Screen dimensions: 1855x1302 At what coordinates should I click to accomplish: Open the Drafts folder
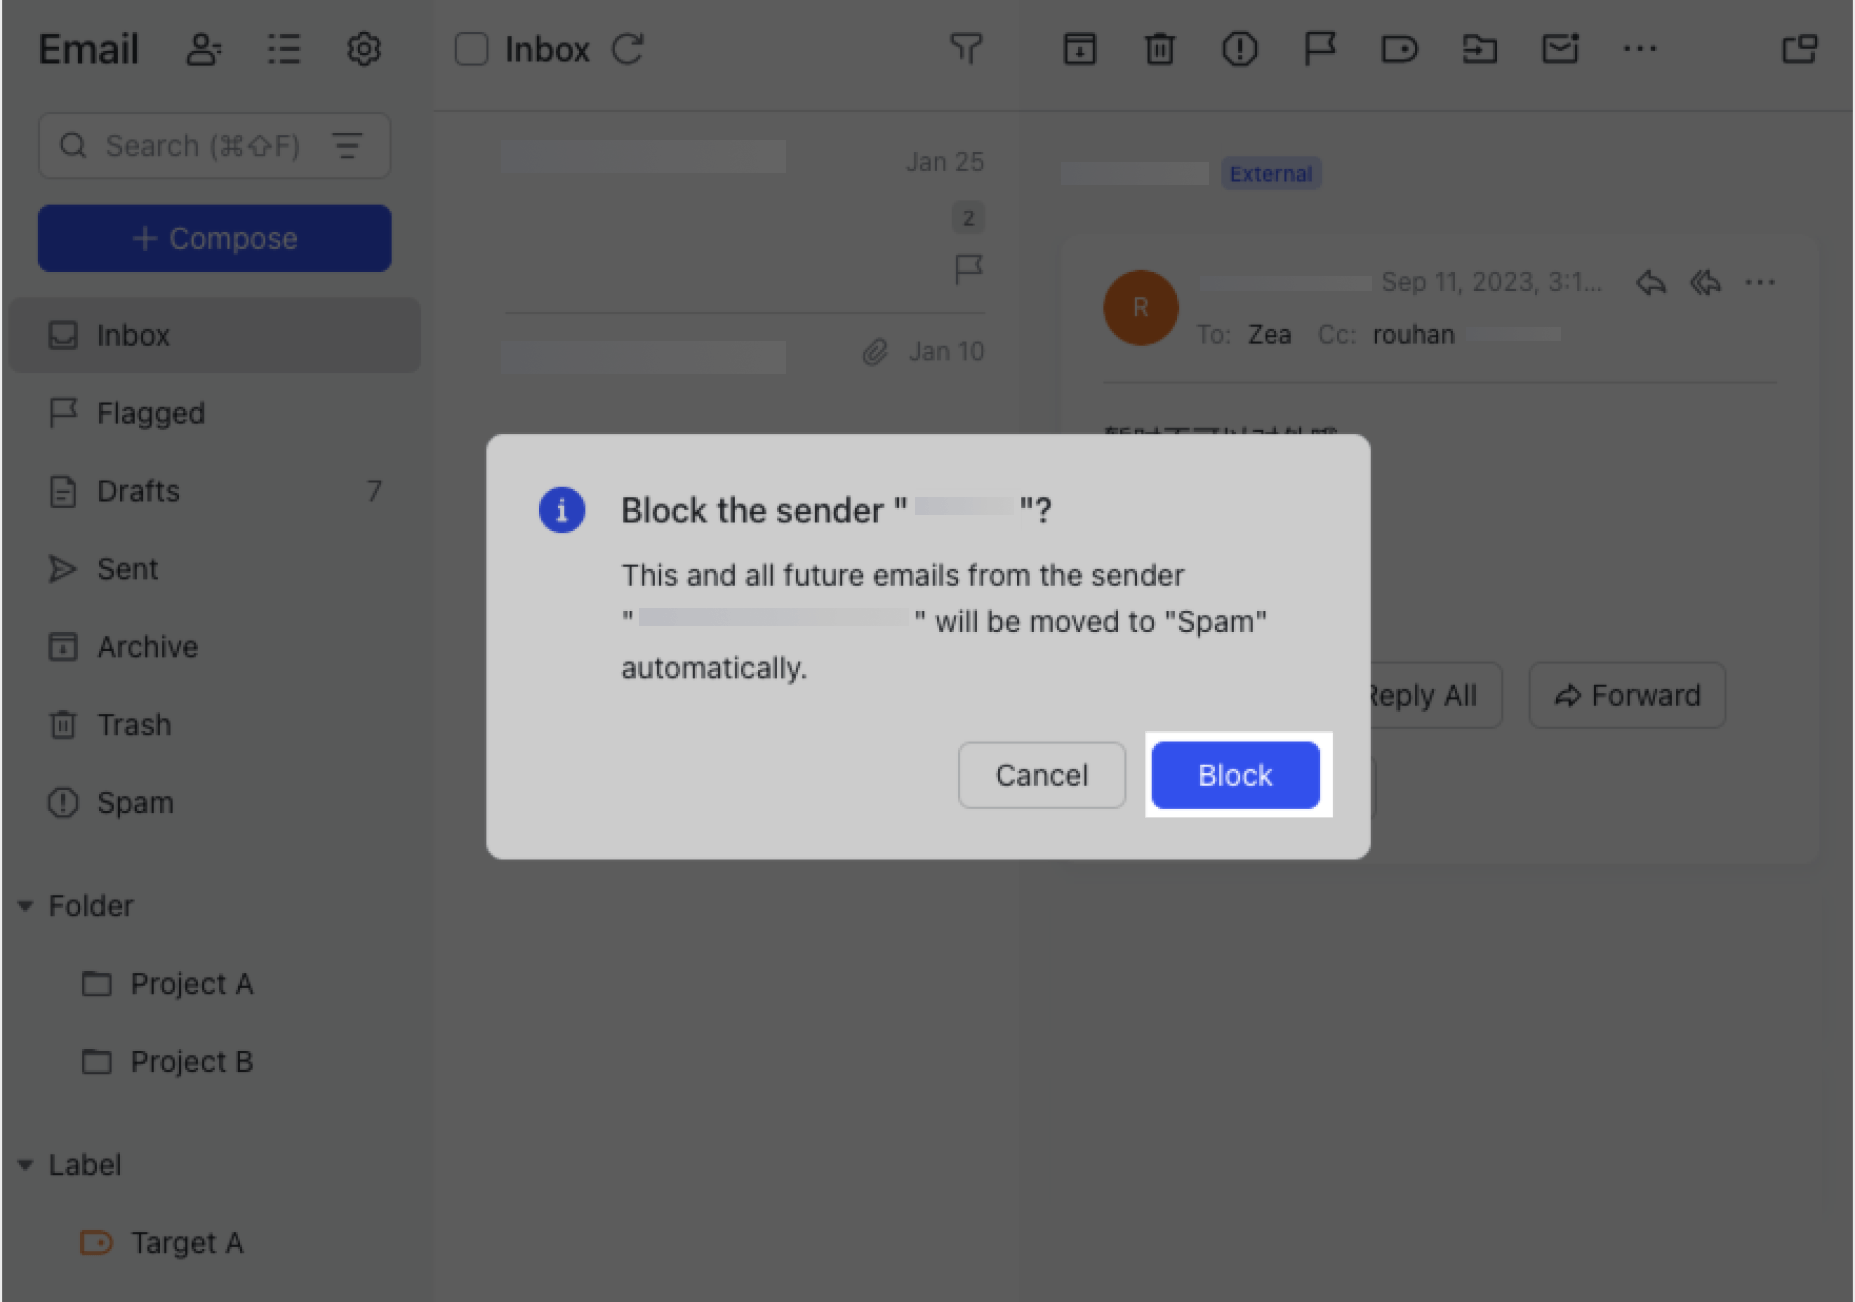[138, 491]
